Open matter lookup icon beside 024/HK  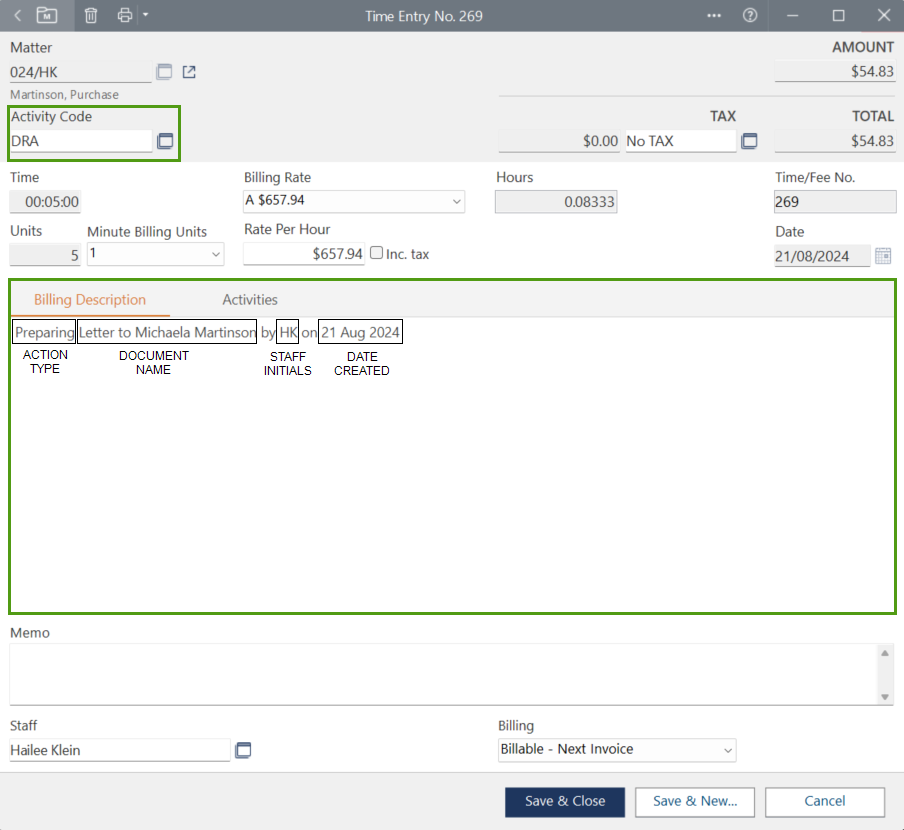165,72
